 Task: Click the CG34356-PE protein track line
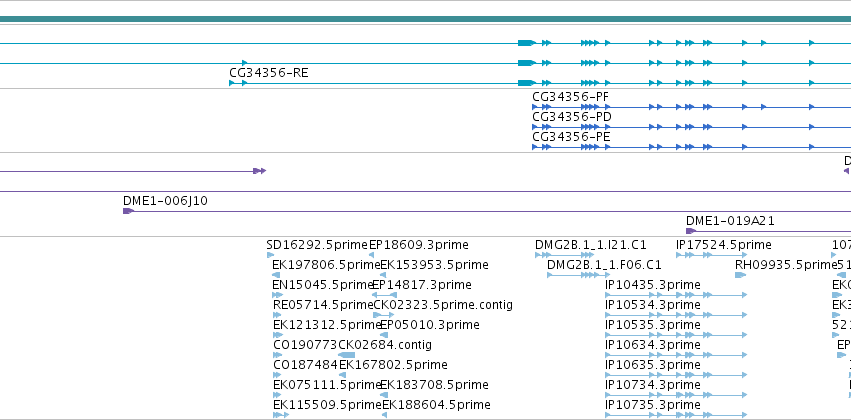[691, 148]
